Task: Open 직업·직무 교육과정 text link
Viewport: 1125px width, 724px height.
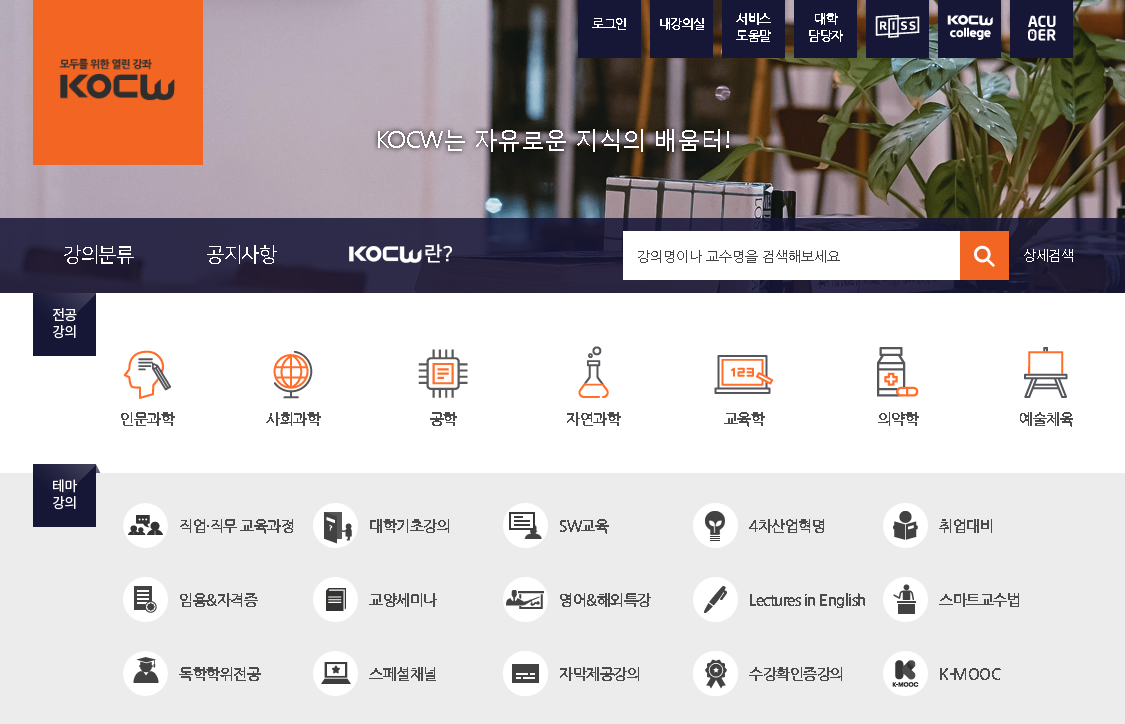Action: [237, 526]
